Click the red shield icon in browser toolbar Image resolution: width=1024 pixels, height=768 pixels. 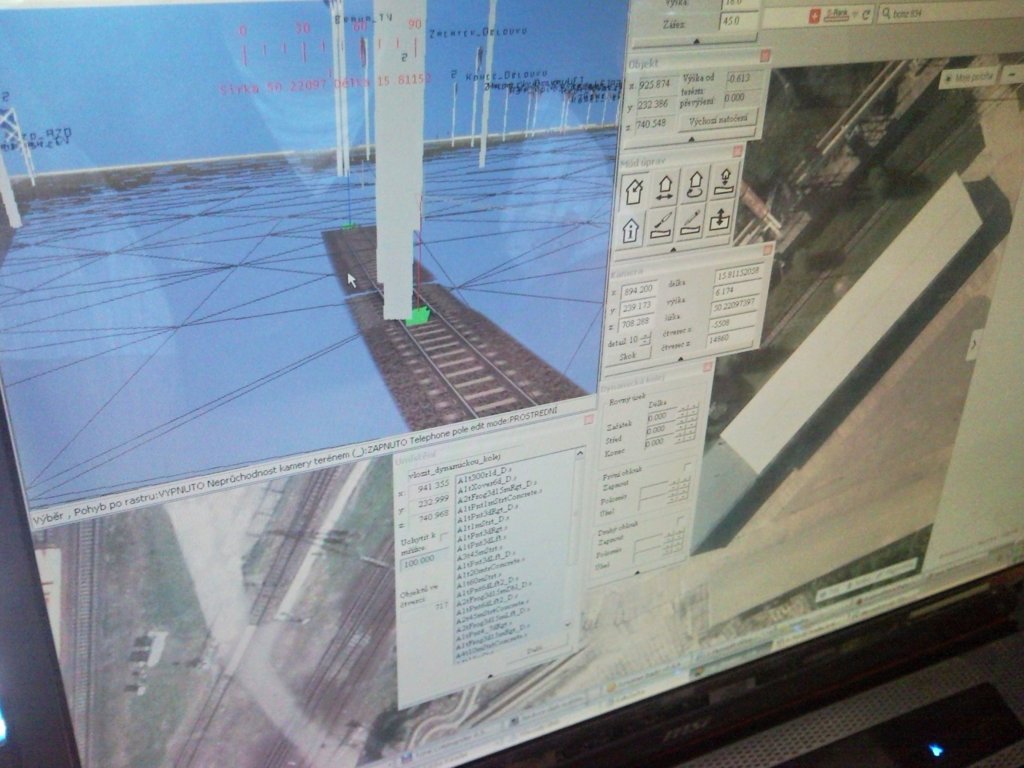coord(814,17)
